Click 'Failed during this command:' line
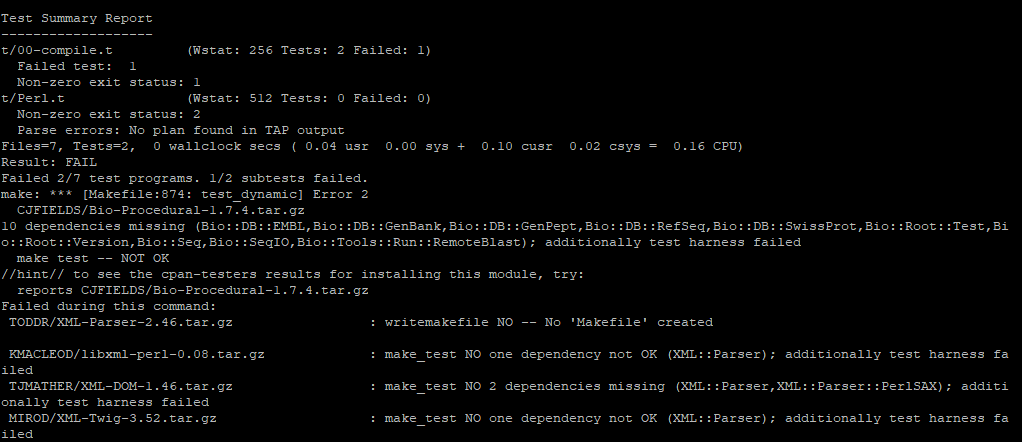The image size is (1022, 442). pyautogui.click(x=108, y=306)
